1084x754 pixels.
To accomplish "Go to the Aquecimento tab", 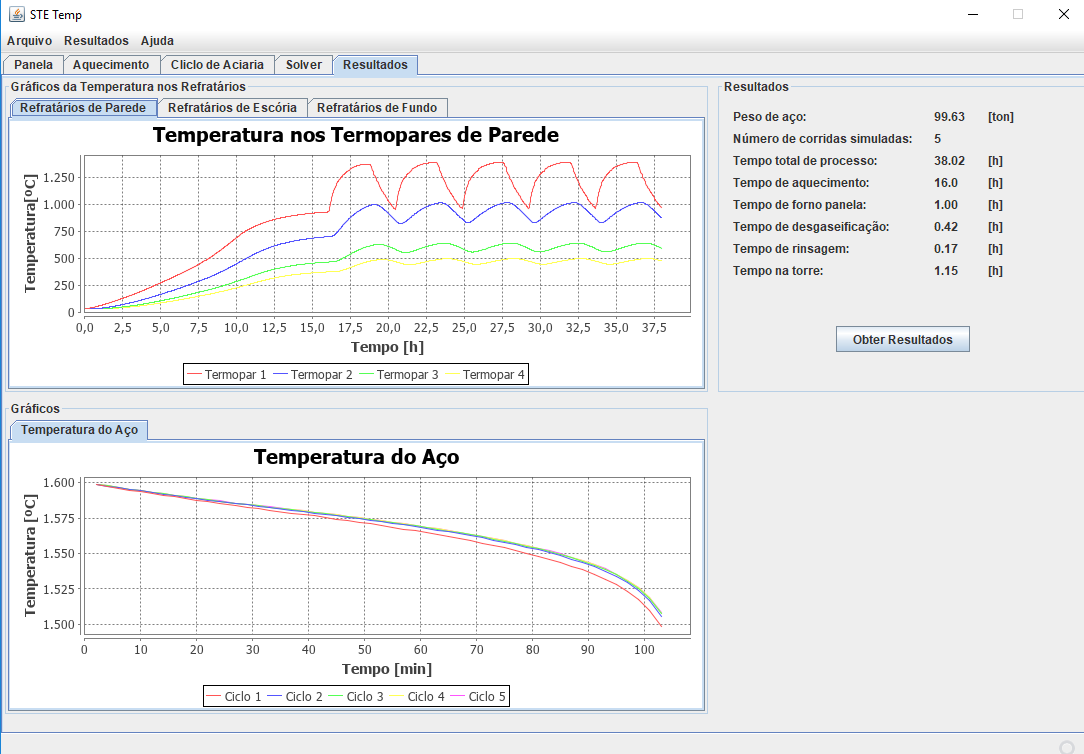I will (111, 65).
